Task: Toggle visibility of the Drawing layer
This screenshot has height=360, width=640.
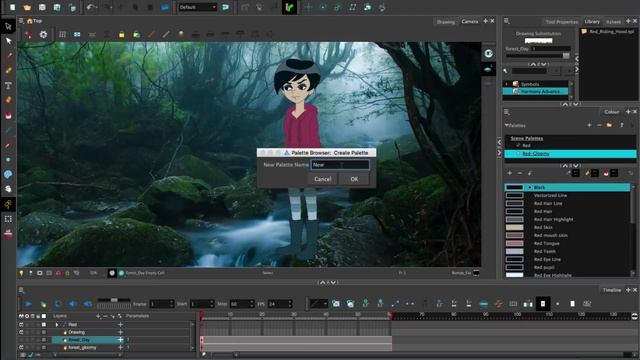Action: tap(21, 332)
